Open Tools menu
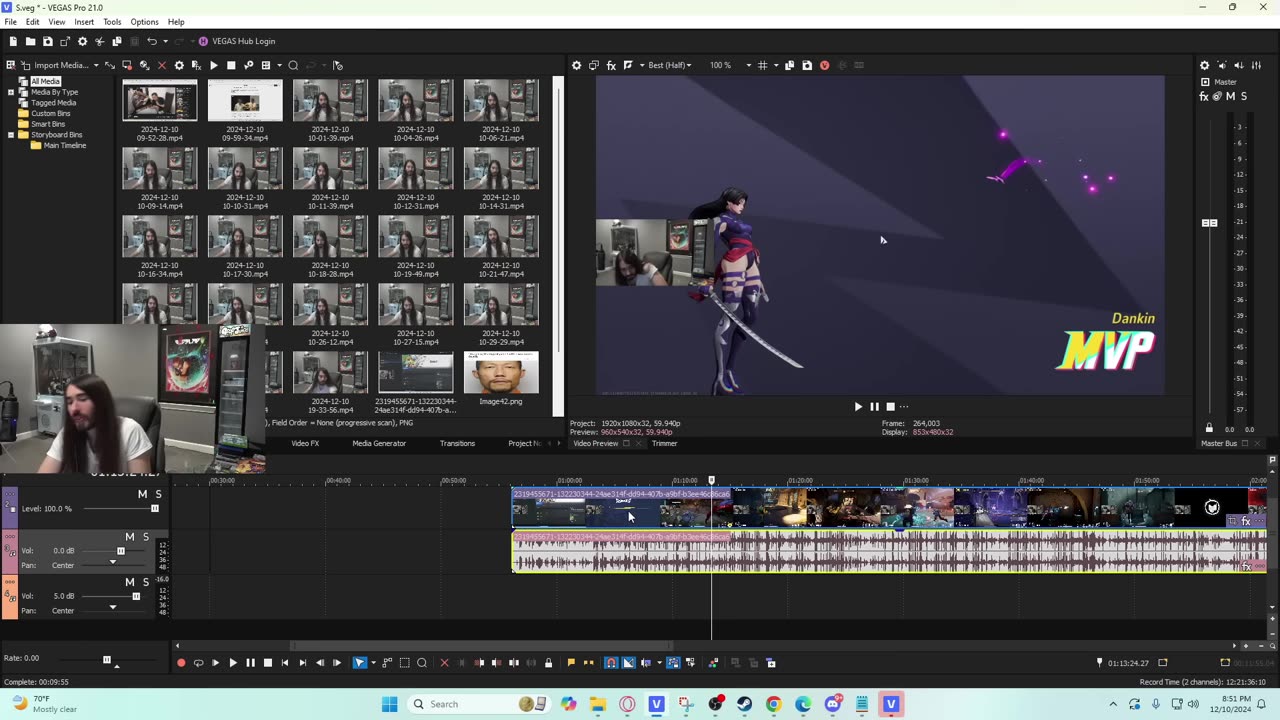The width and height of the screenshot is (1280, 720). pos(112,21)
